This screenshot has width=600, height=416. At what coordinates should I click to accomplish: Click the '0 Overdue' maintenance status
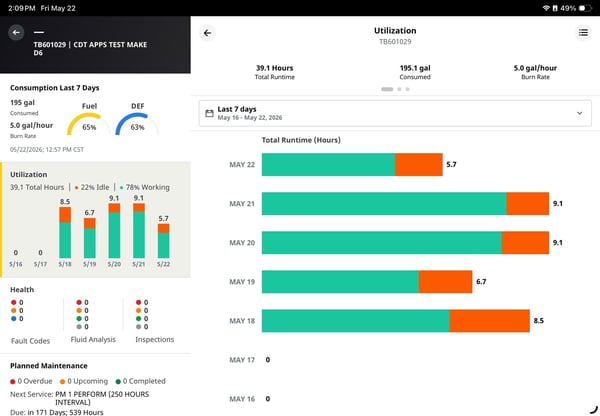pos(31,381)
